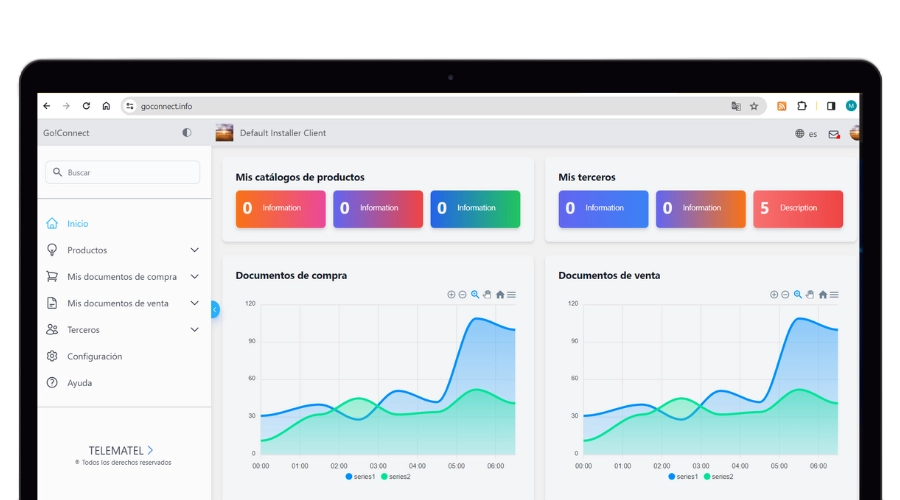Viewport: 900px width, 500px height.
Task: Open the RSS feed extension
Action: point(782,106)
